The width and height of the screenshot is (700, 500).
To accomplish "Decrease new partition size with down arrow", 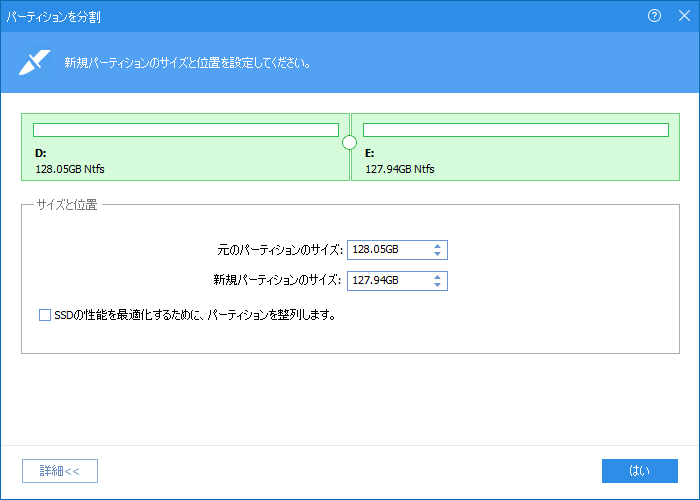I will point(438,284).
